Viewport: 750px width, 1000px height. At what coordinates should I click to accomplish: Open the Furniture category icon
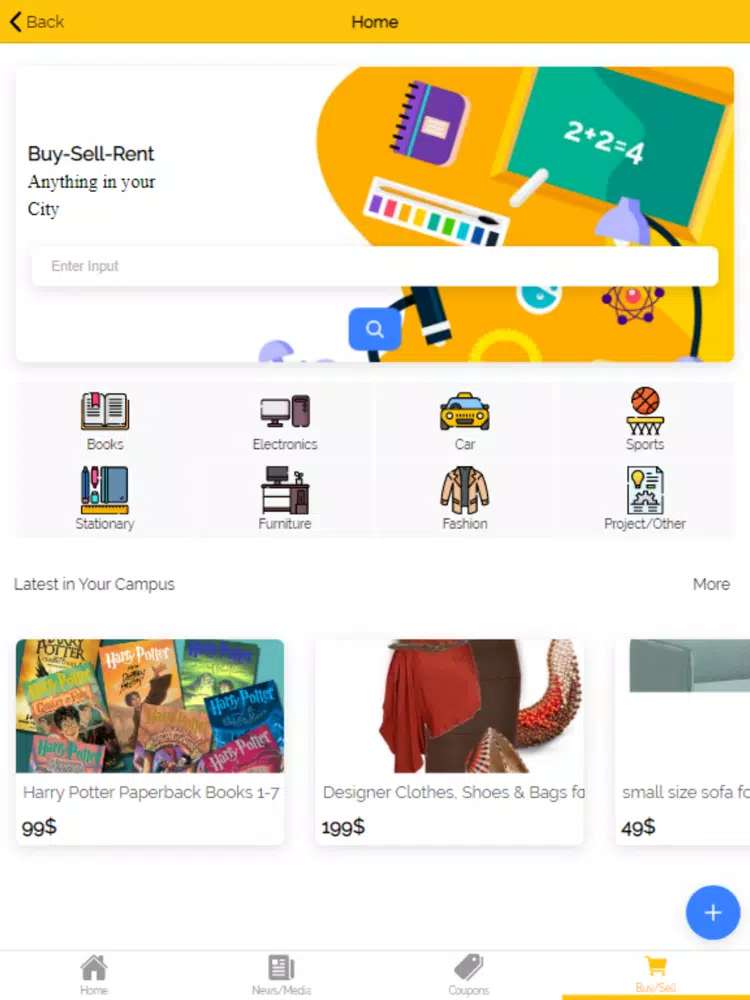pyautogui.click(x=285, y=490)
